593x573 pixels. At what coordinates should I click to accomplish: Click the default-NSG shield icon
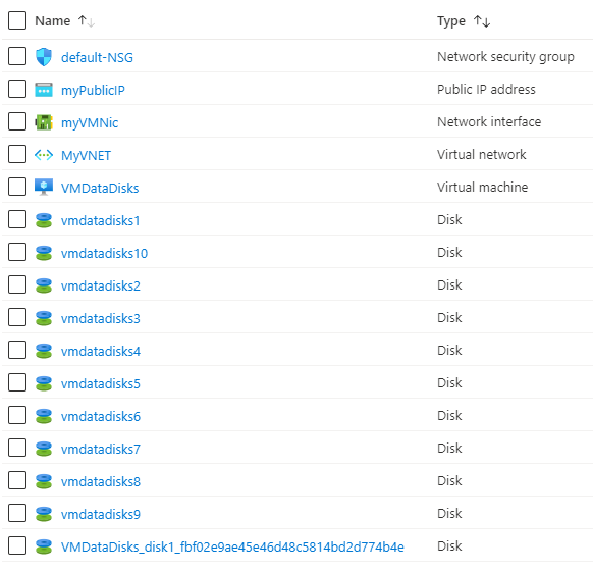[x=44, y=57]
